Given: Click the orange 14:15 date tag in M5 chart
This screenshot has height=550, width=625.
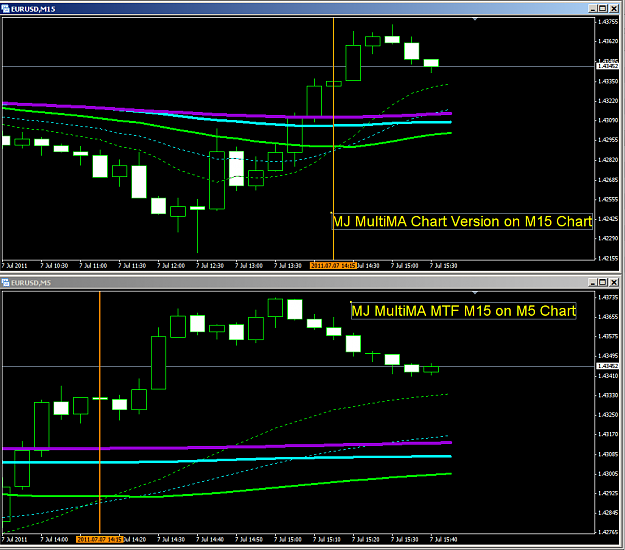Looking at the screenshot, I should [x=100, y=539].
